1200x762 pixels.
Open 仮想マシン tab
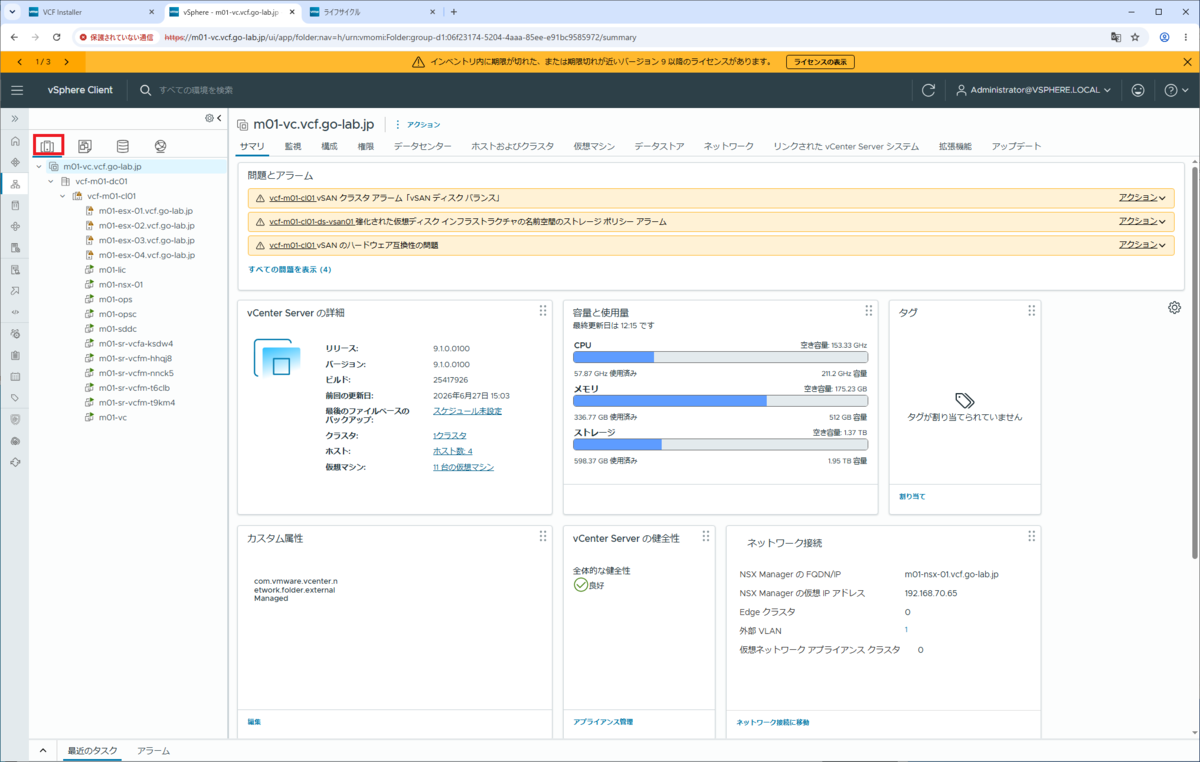(x=594, y=146)
